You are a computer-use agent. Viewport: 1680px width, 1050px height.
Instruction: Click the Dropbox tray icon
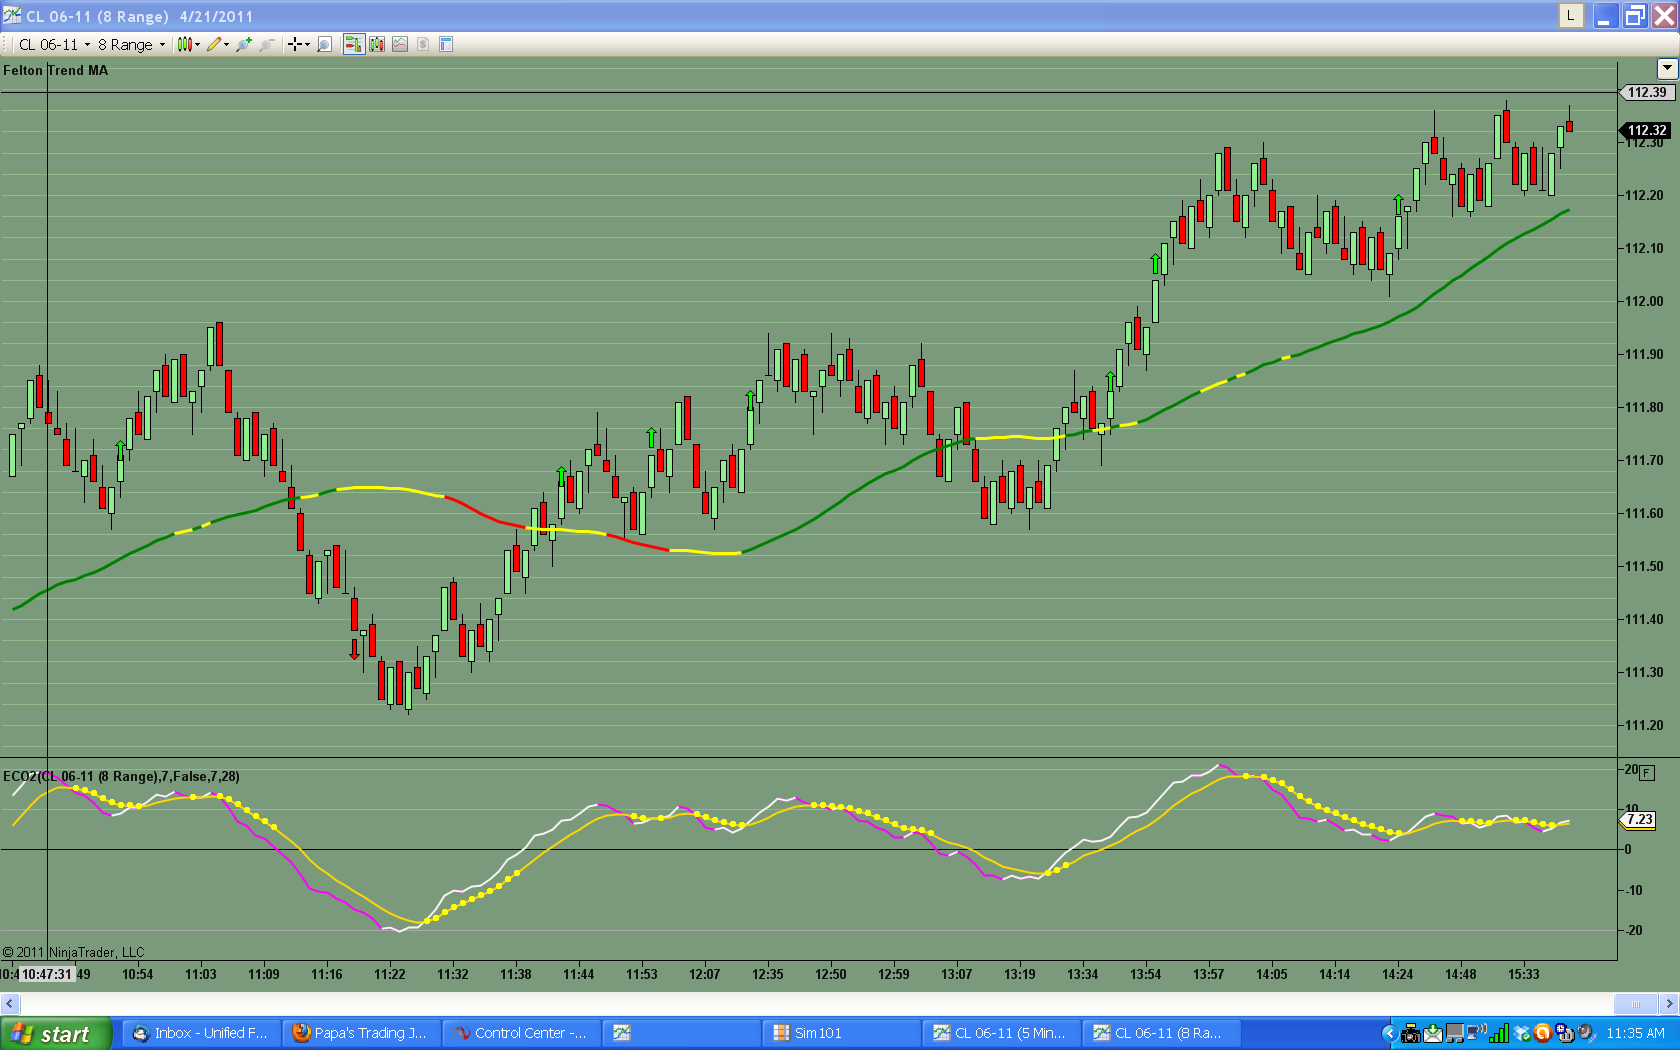(1522, 1034)
